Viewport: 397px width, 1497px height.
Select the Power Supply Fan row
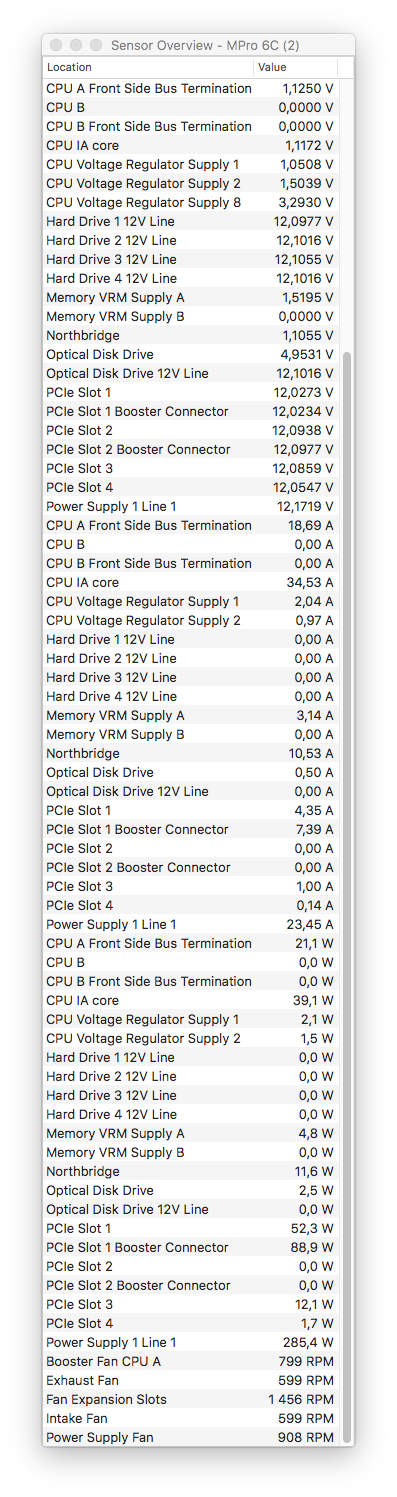[190, 1437]
